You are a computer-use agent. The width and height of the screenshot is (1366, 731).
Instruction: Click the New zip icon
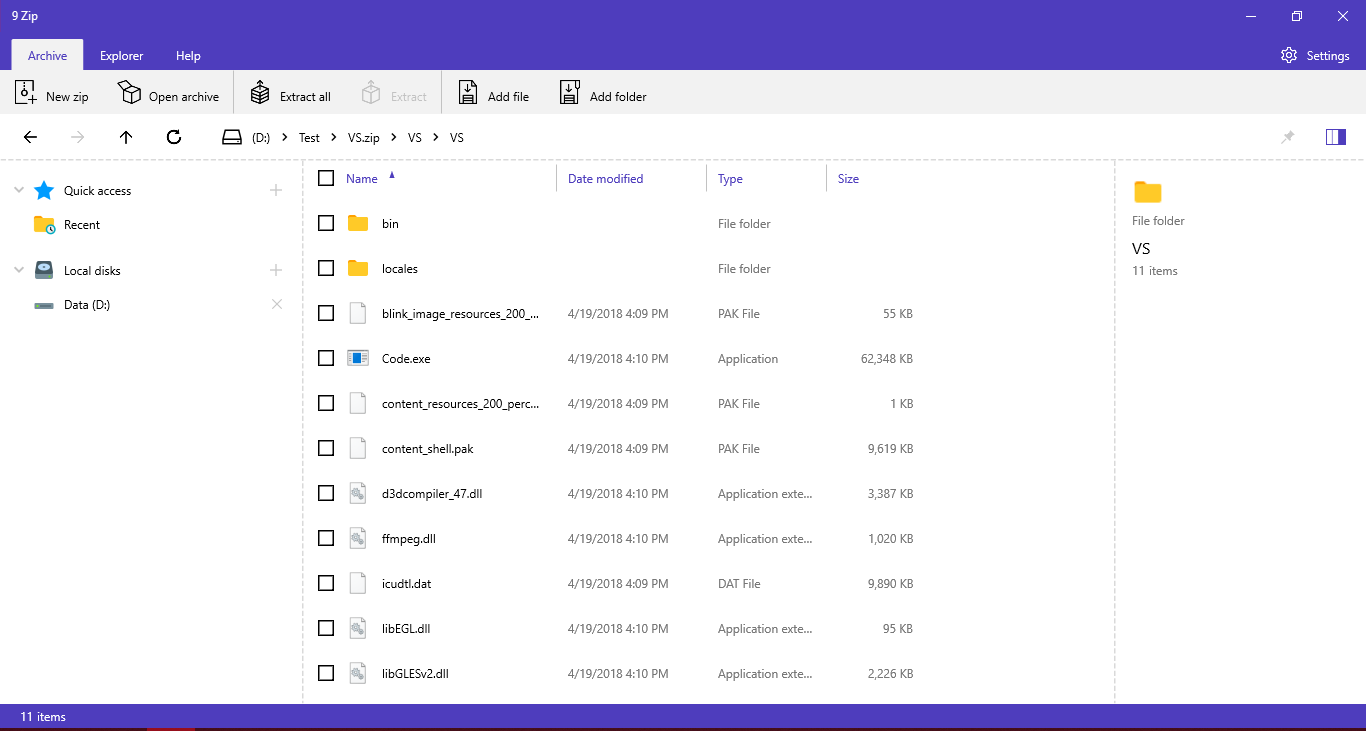(x=26, y=92)
